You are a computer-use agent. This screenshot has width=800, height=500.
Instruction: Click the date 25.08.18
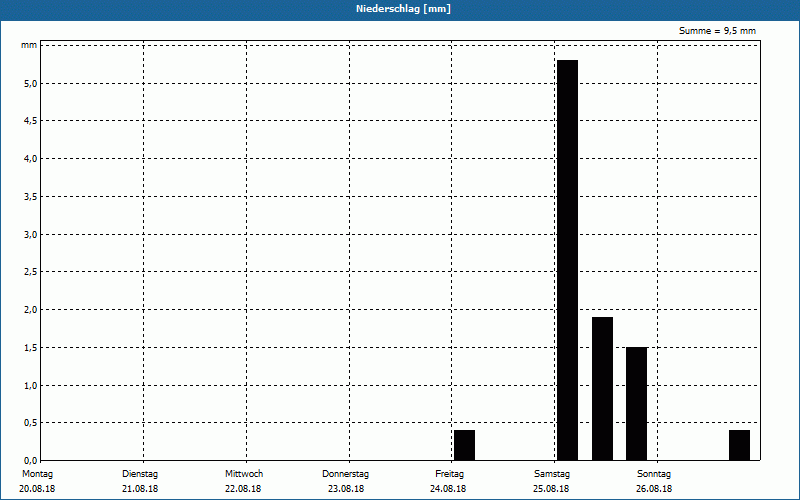point(551,489)
